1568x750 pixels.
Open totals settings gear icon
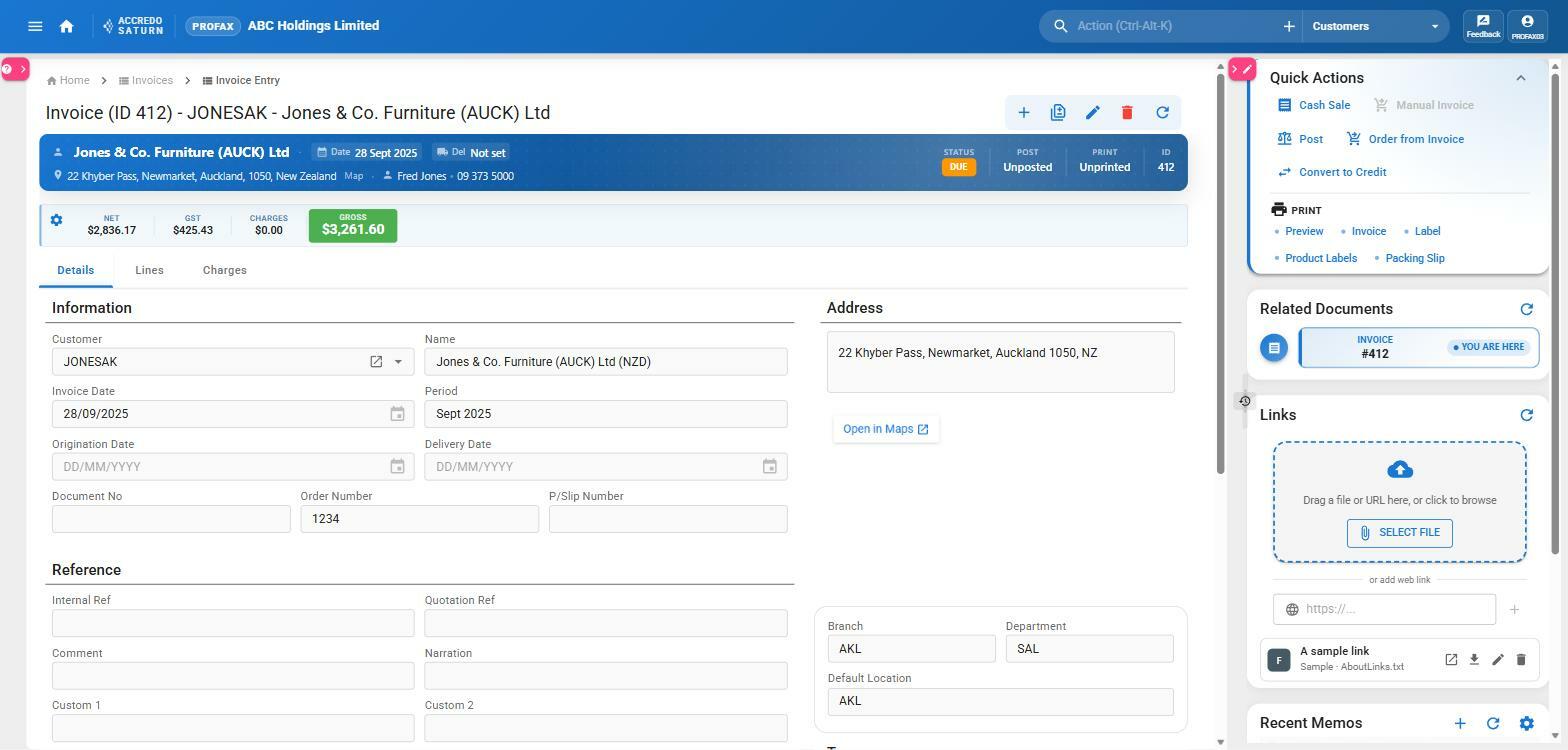point(56,220)
